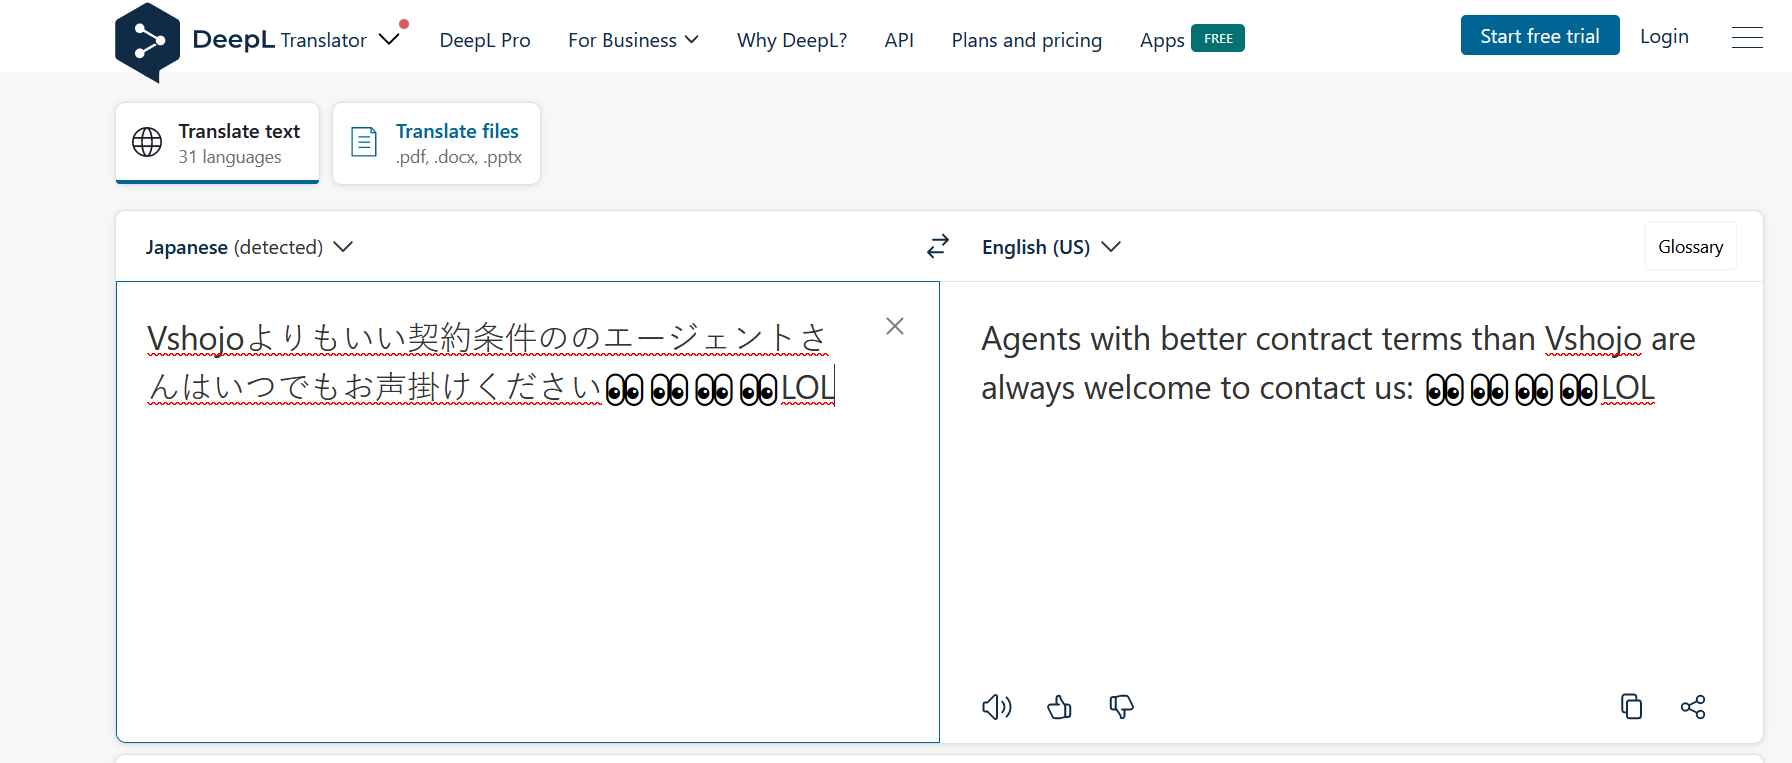Open Plans and pricing
The width and height of the screenshot is (1792, 763).
pyautogui.click(x=1027, y=40)
